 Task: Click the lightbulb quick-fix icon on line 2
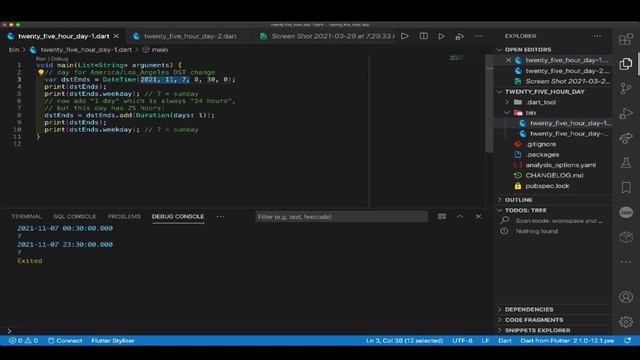click(41, 73)
